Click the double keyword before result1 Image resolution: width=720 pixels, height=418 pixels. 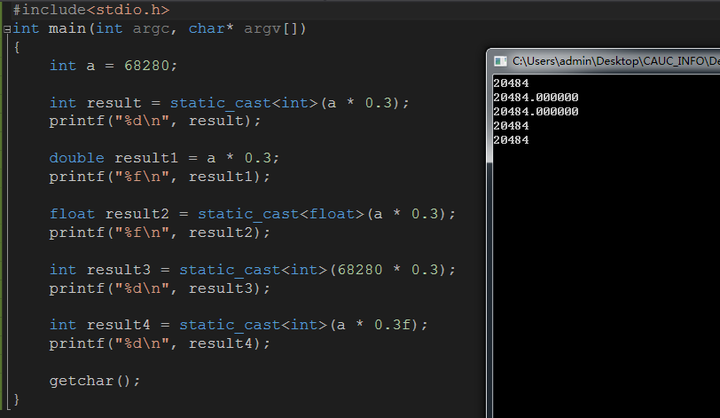tap(77, 158)
